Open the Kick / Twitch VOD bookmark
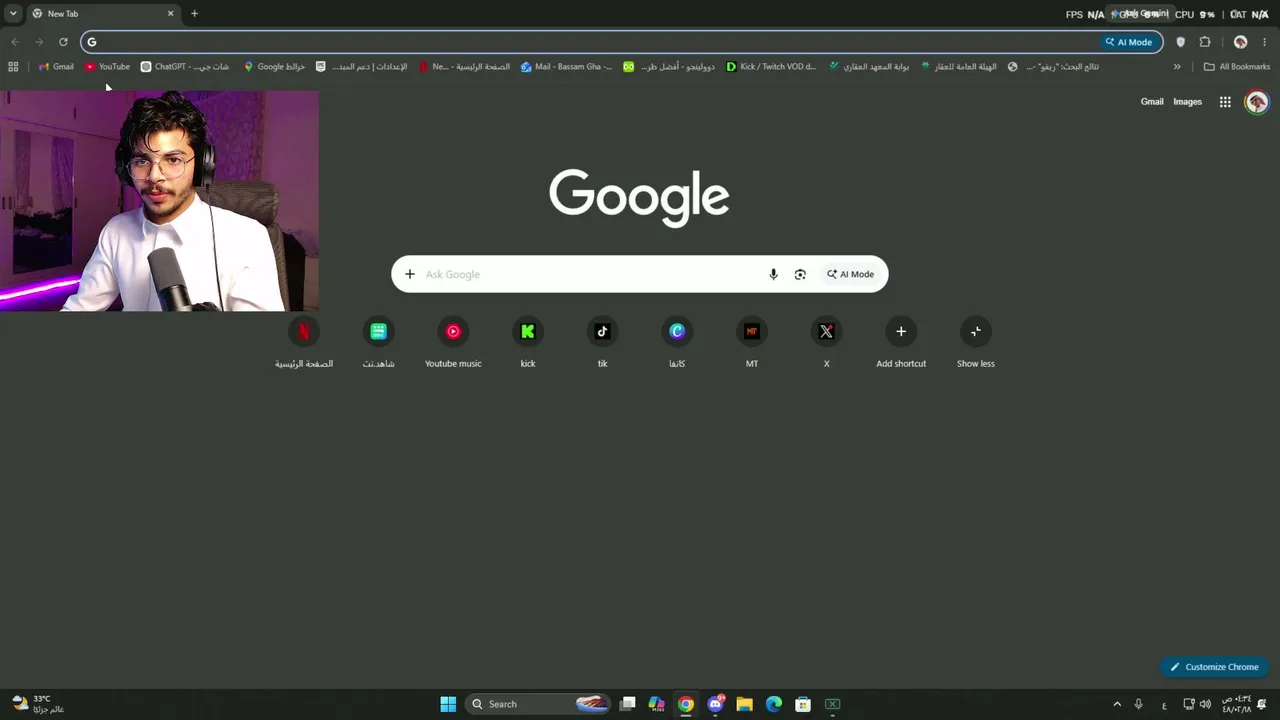This screenshot has height=720, width=1280. coord(771,67)
